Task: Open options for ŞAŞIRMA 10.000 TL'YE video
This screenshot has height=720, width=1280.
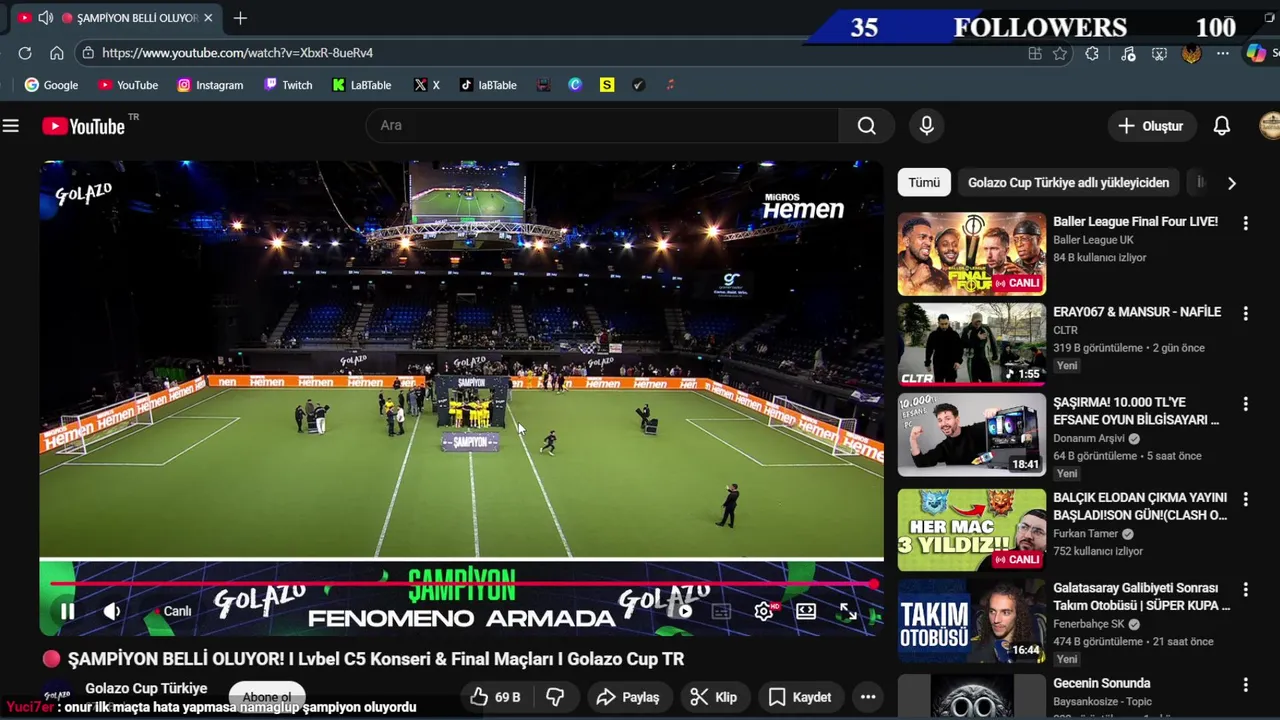Action: point(1245,404)
